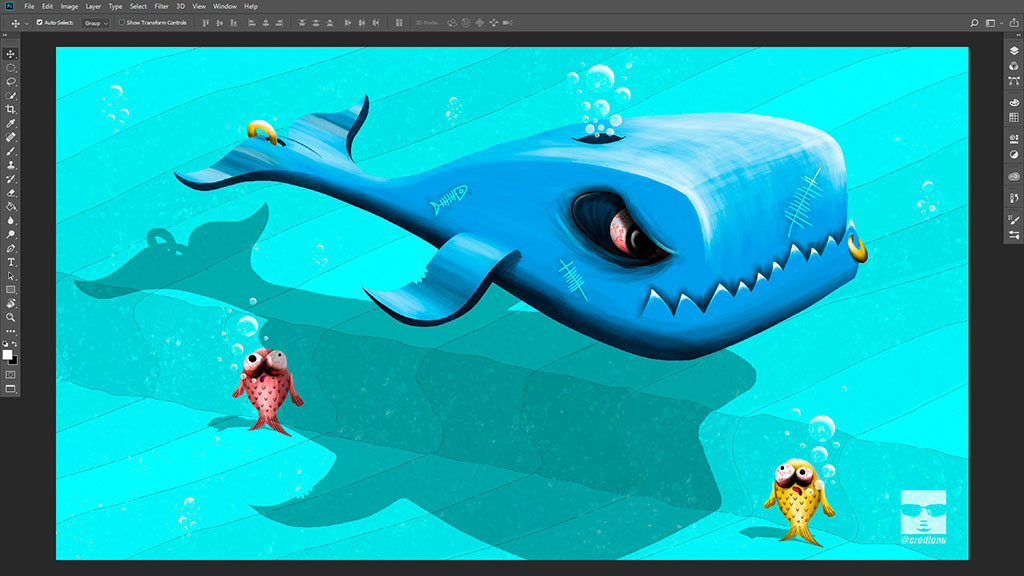This screenshot has height=576, width=1024.
Task: Select the Rotate View tool
Action: pos(10,304)
